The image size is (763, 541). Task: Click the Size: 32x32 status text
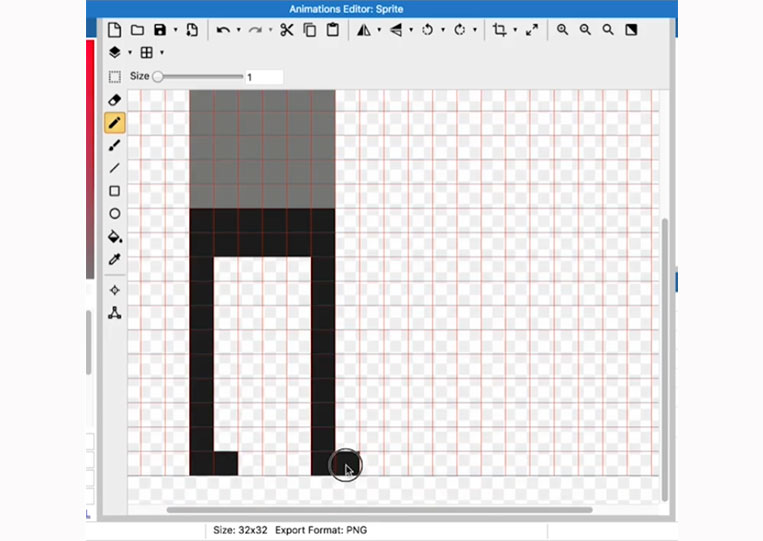[240, 530]
